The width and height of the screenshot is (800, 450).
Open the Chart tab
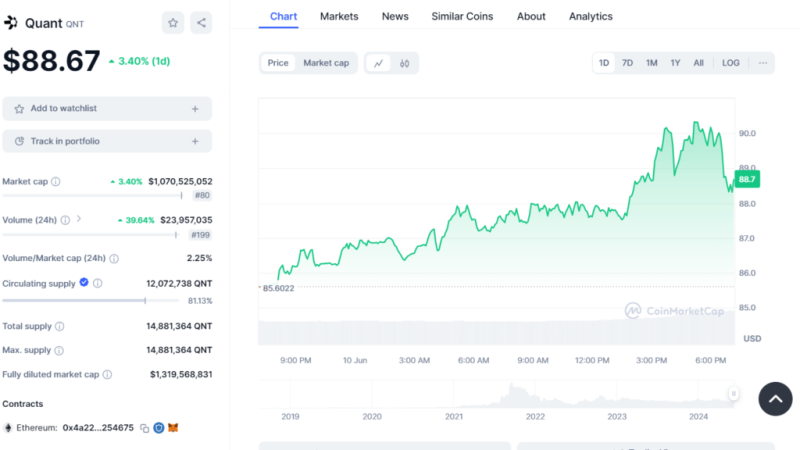pyautogui.click(x=283, y=16)
